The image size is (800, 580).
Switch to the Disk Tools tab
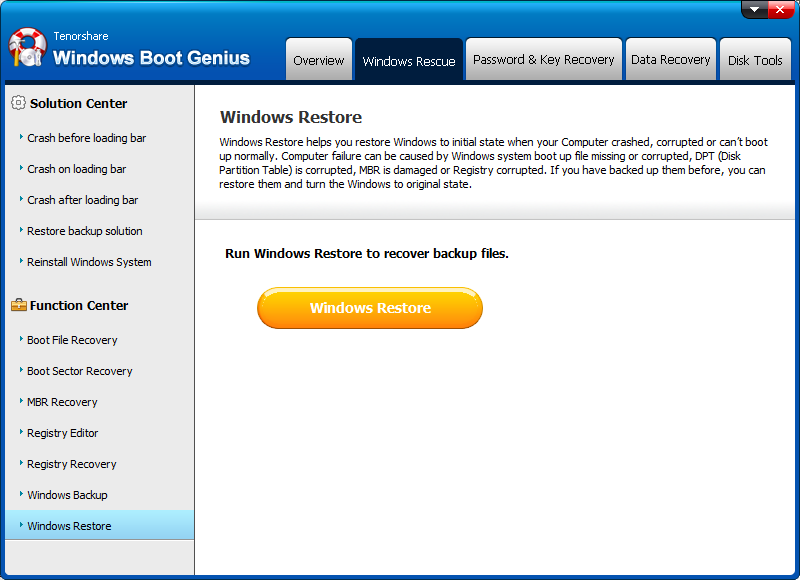click(755, 59)
